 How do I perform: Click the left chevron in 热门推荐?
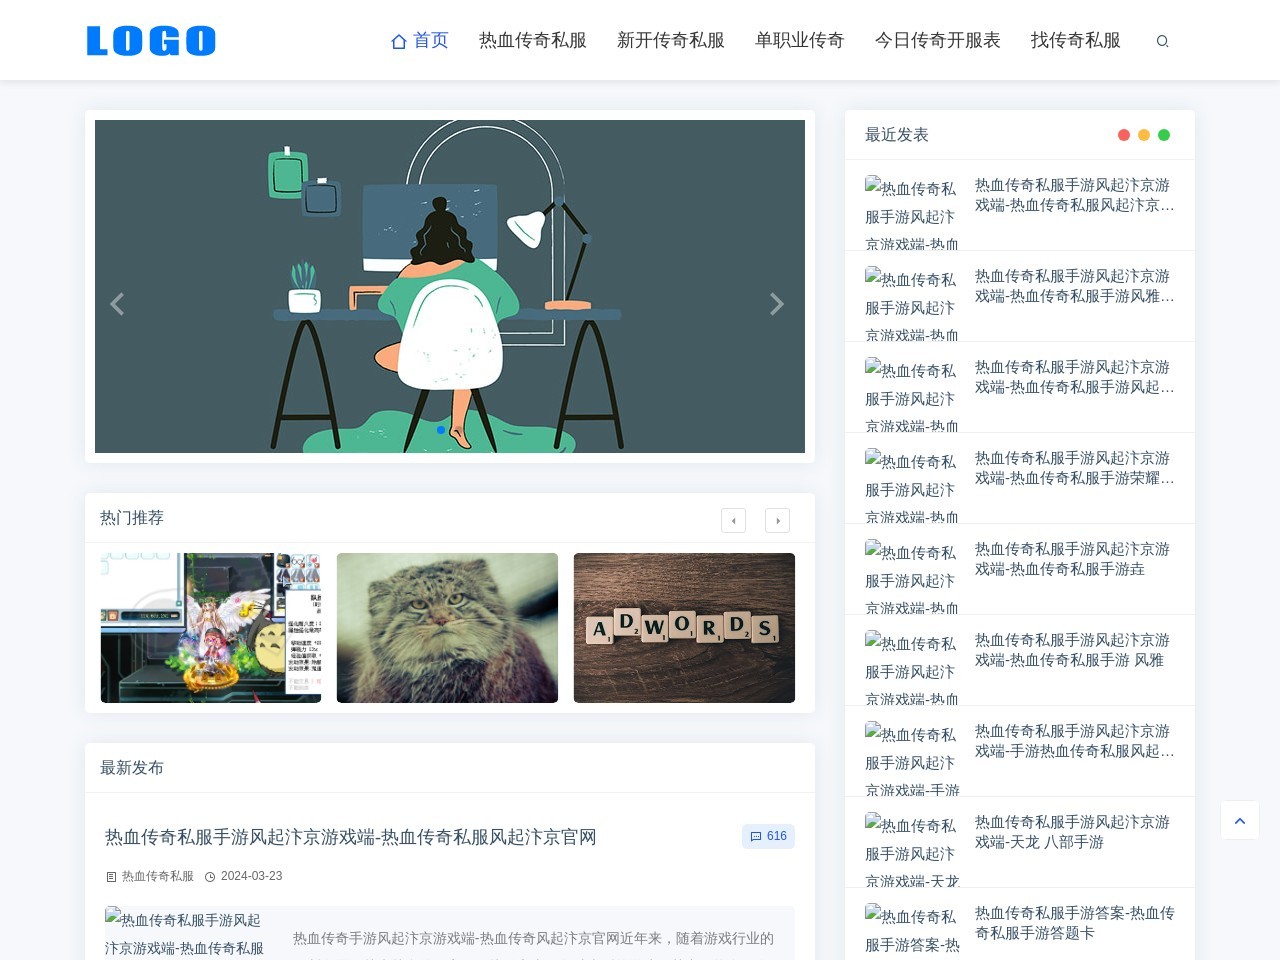point(733,520)
